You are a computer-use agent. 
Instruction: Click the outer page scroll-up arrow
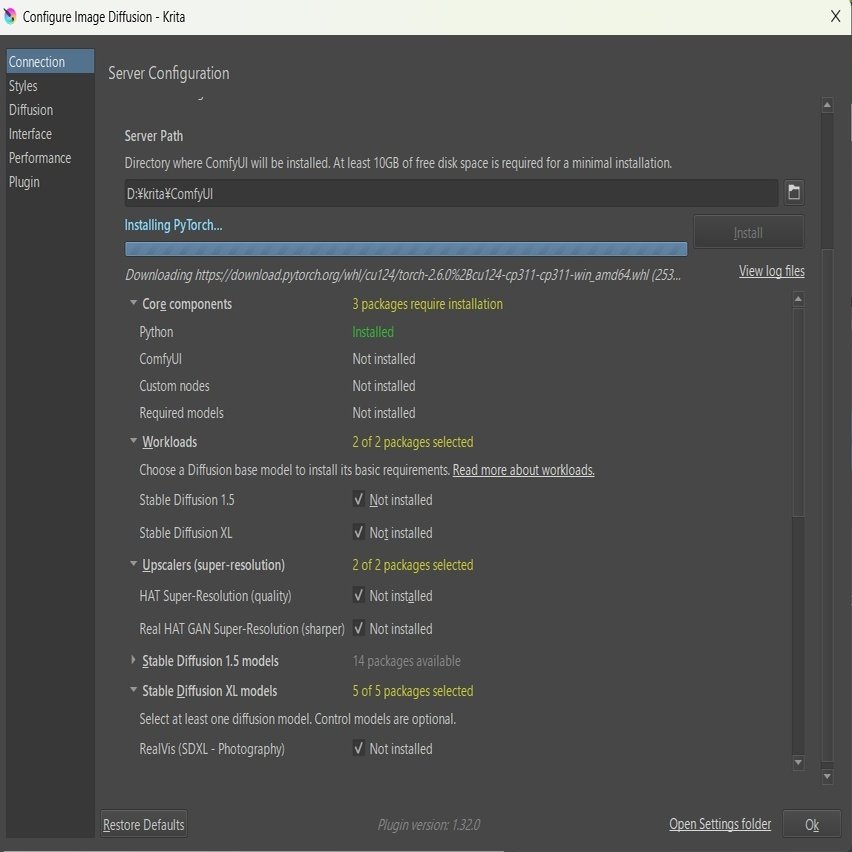(x=827, y=104)
